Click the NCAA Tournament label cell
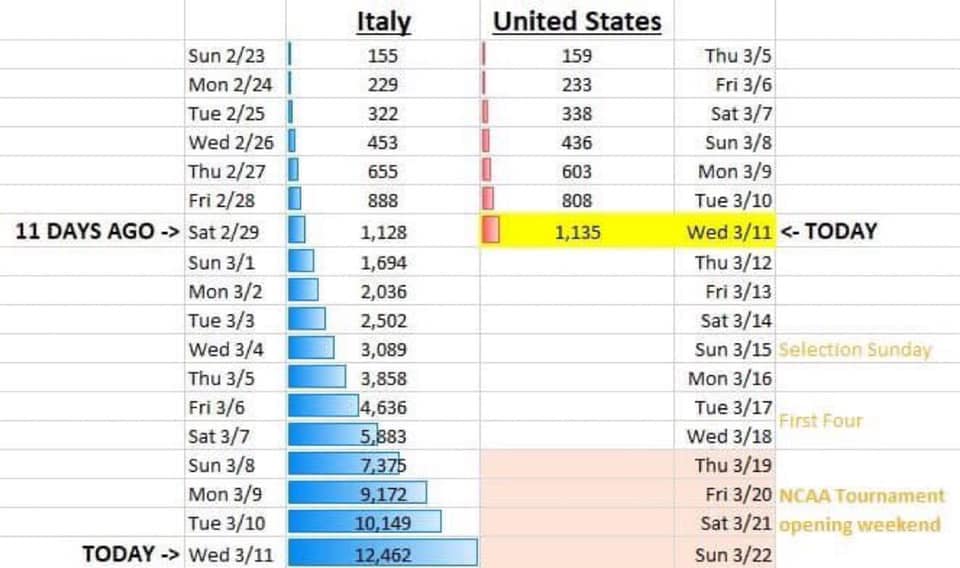960x568 pixels. [861, 495]
